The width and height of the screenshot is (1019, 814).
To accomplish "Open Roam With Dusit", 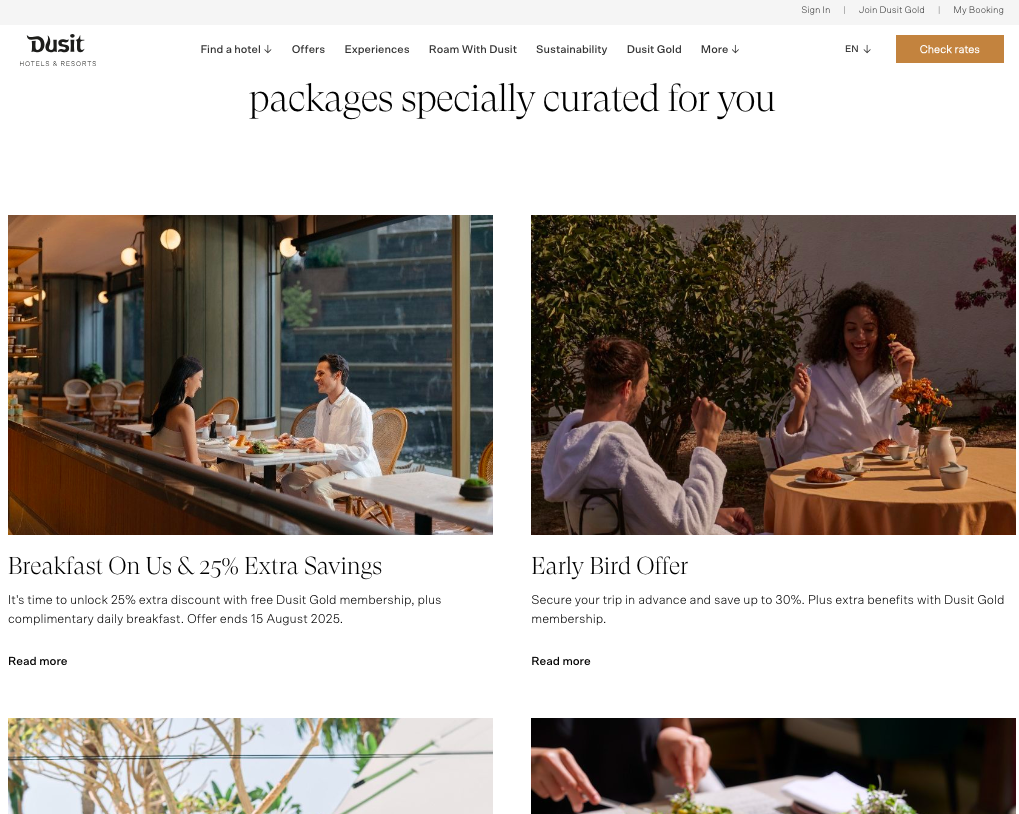I will coord(472,49).
